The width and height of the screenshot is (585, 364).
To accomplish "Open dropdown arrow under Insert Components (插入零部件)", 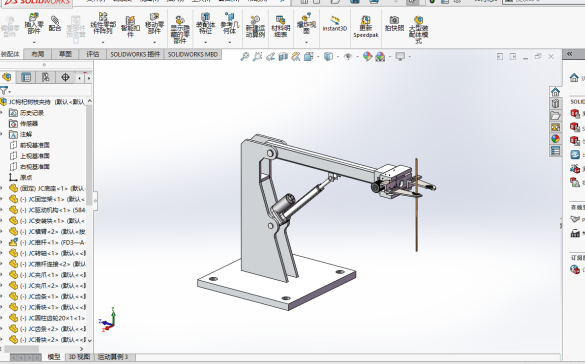I will [34, 42].
